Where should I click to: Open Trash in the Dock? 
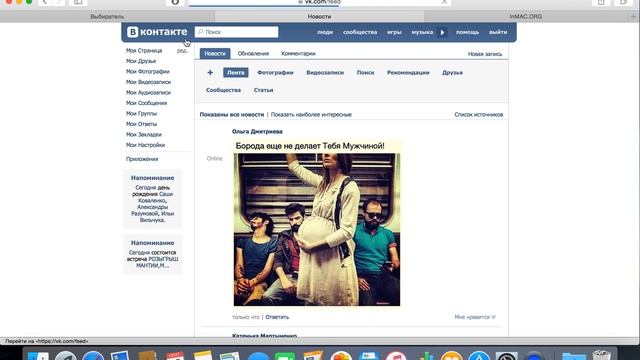click(602, 355)
